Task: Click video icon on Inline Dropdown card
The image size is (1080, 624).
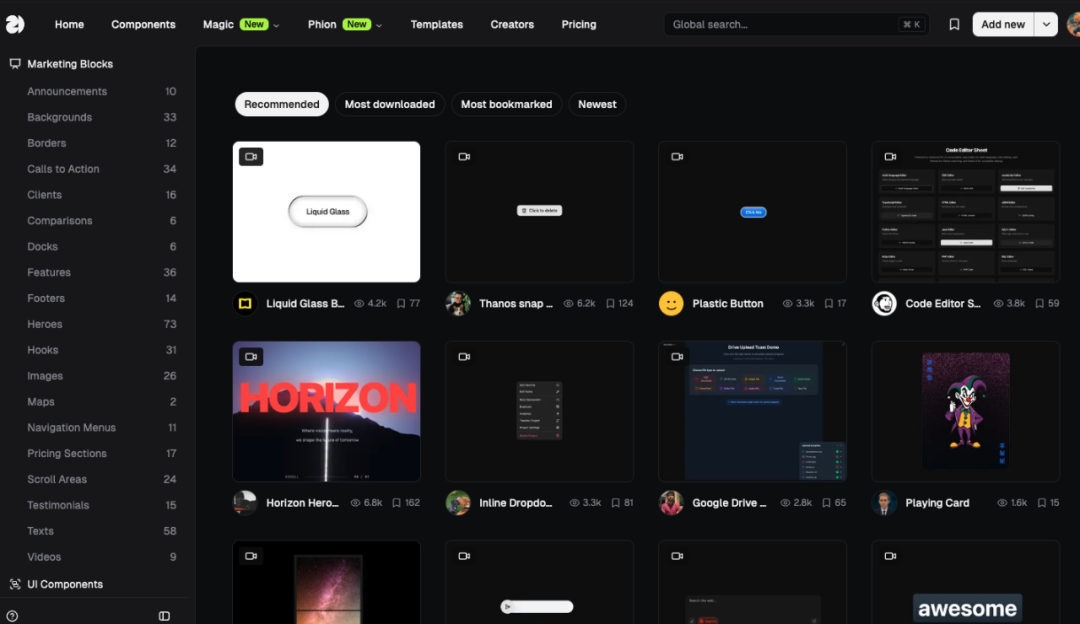Action: 464,357
